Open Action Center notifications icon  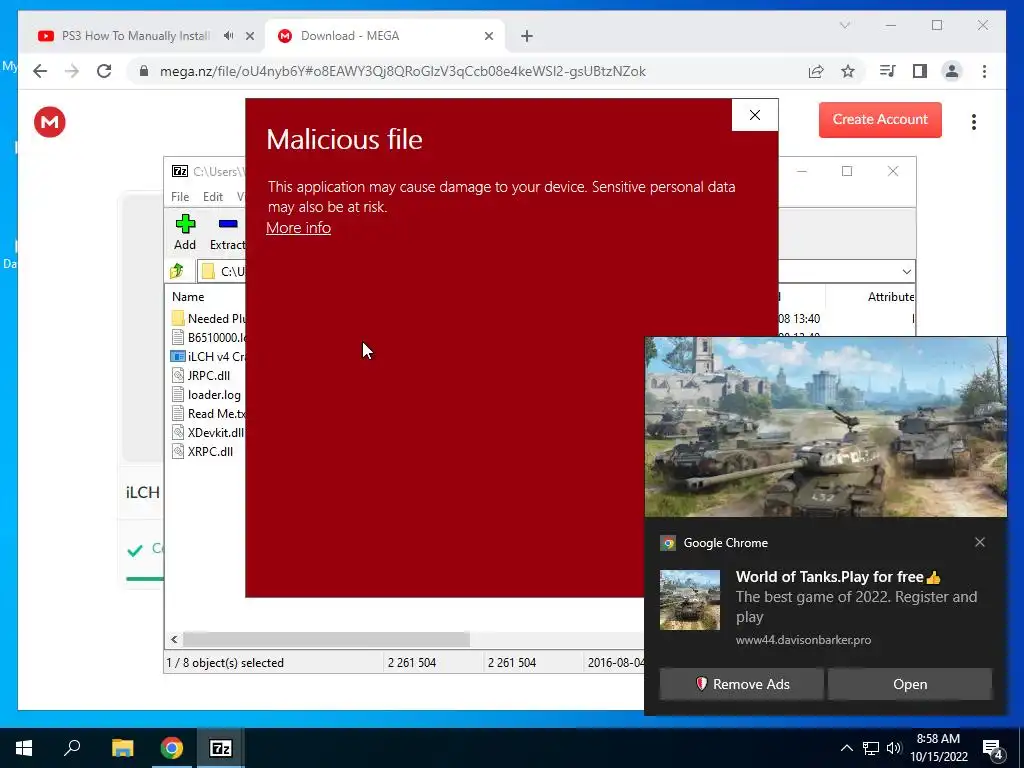click(993, 748)
